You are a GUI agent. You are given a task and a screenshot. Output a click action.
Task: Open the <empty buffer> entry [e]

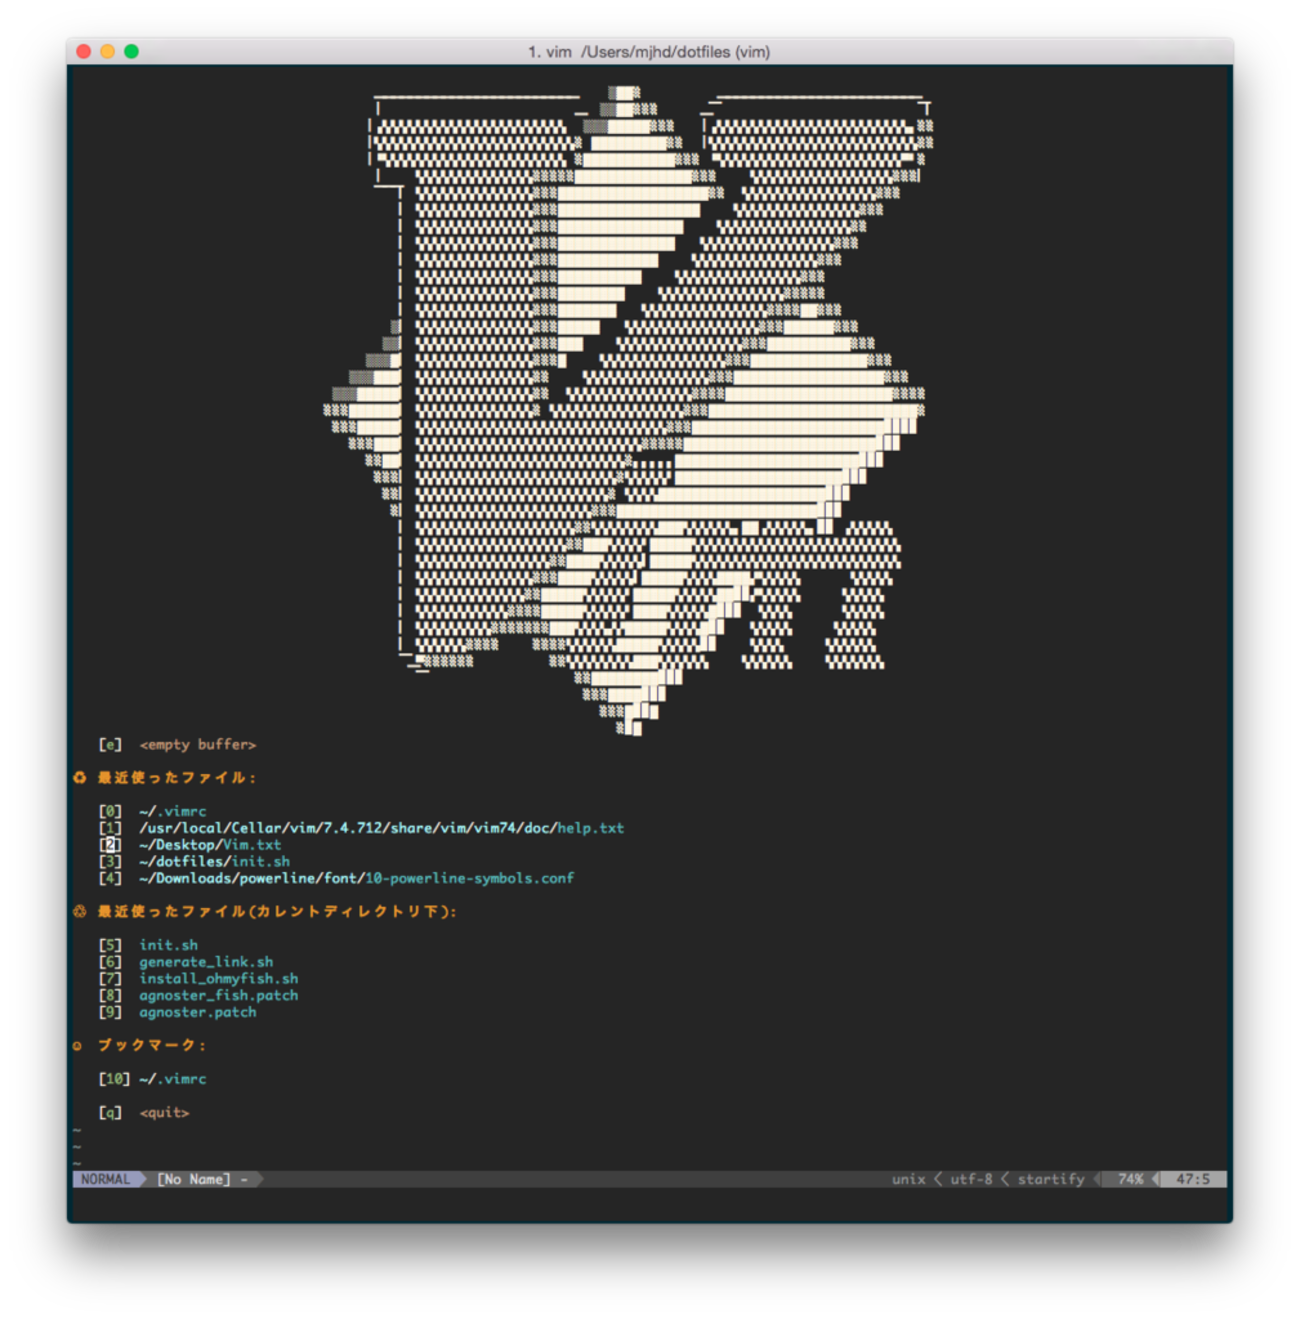(x=177, y=745)
